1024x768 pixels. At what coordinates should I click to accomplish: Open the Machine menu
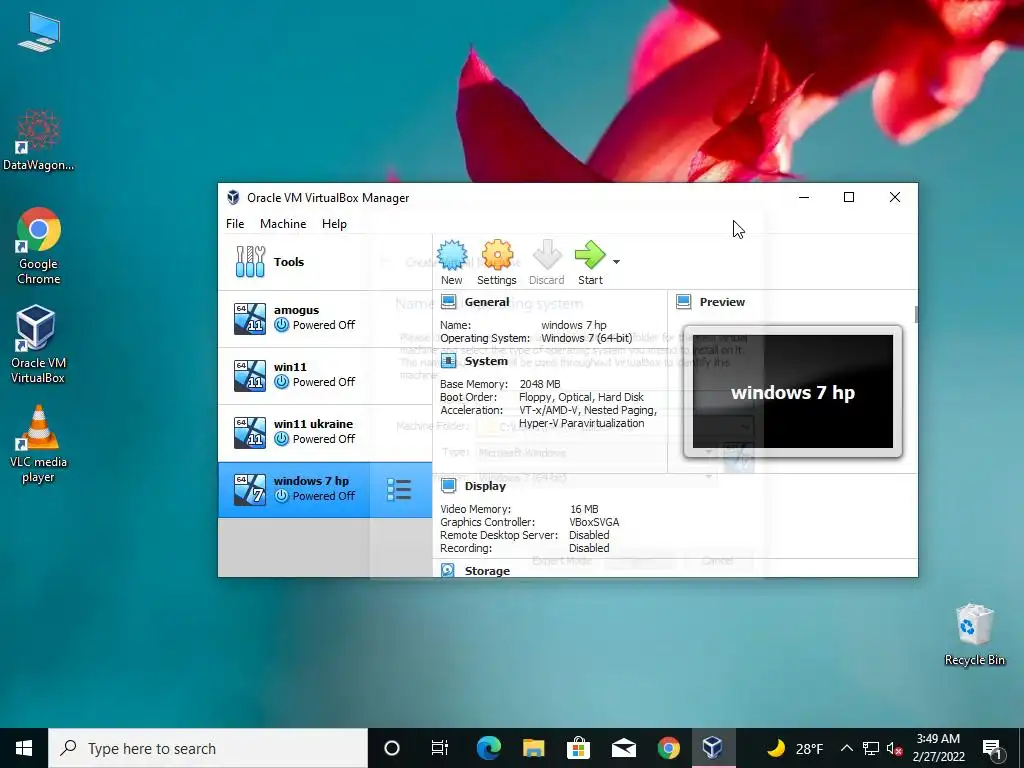pos(283,223)
